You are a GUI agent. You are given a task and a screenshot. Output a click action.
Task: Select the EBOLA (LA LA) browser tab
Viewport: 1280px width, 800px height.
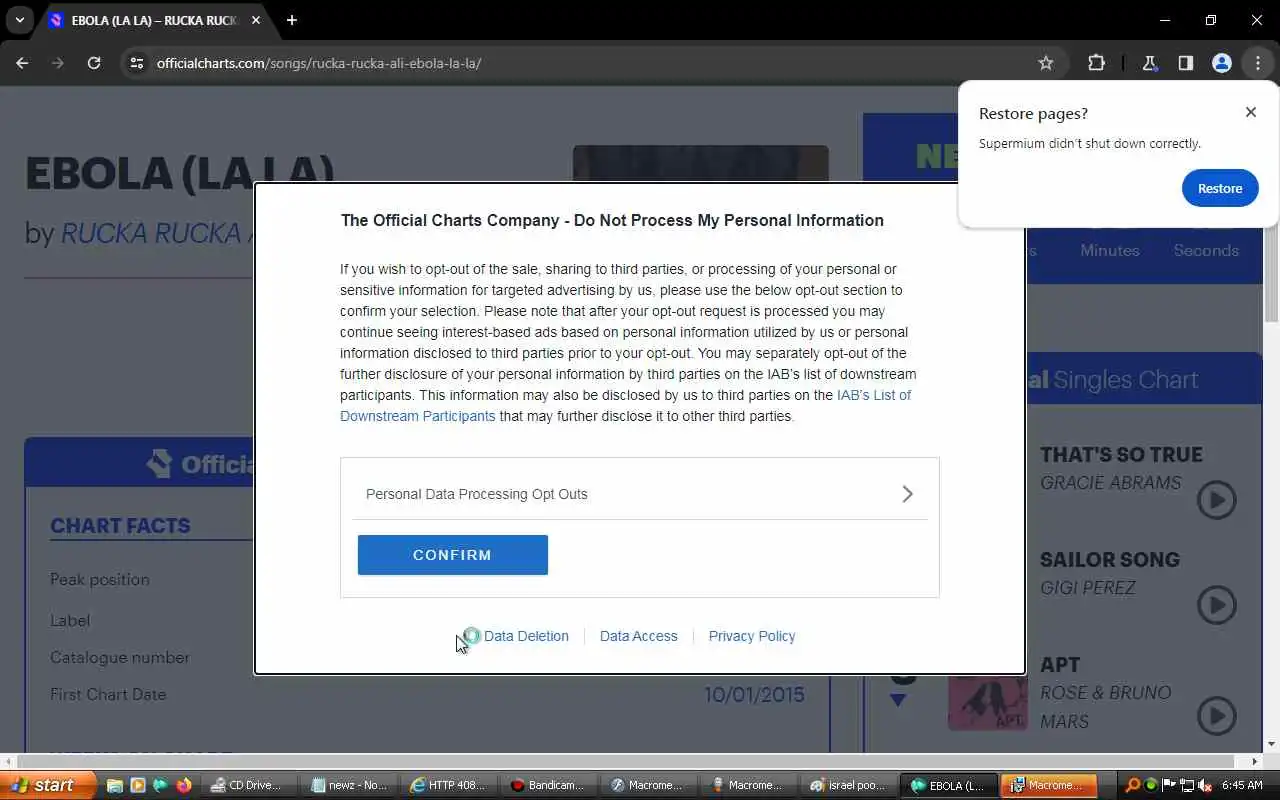pos(155,20)
